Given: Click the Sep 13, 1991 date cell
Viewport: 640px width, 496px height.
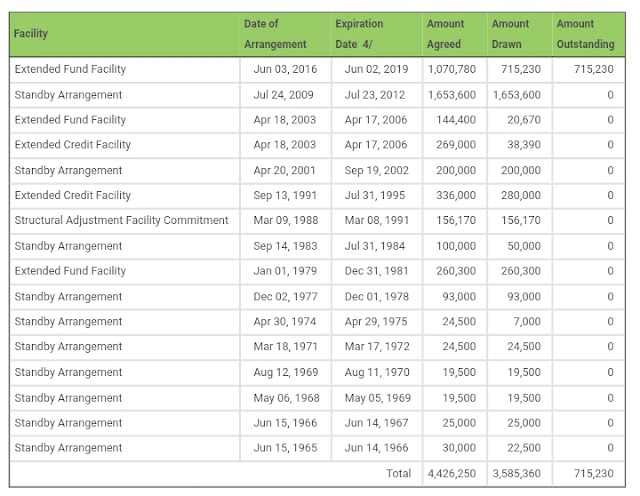Looking at the screenshot, I should [x=285, y=196].
